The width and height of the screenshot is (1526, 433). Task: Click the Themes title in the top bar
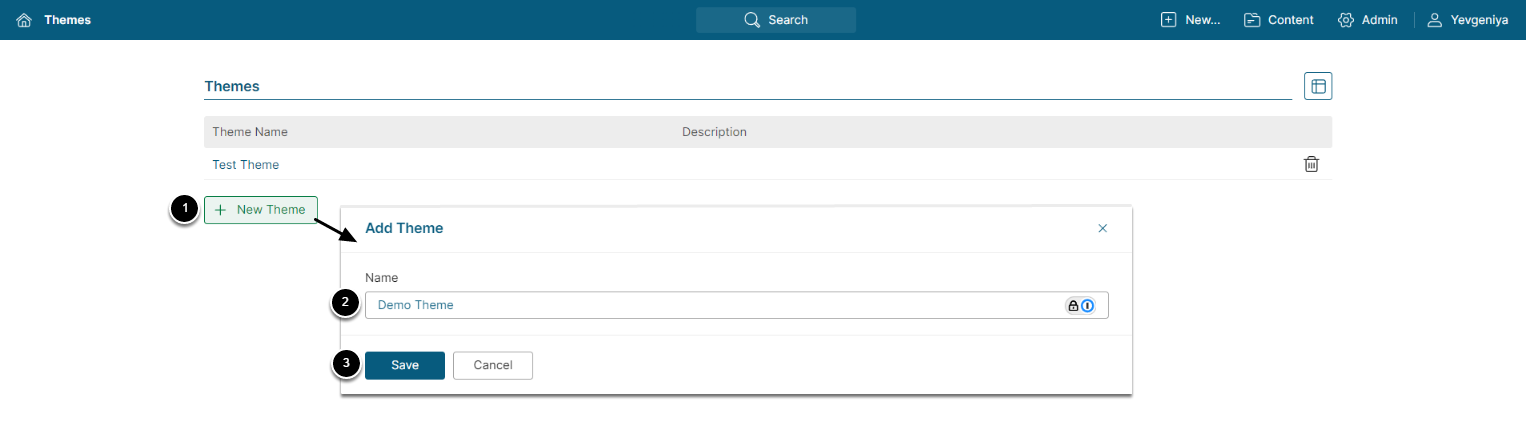pyautogui.click(x=67, y=20)
